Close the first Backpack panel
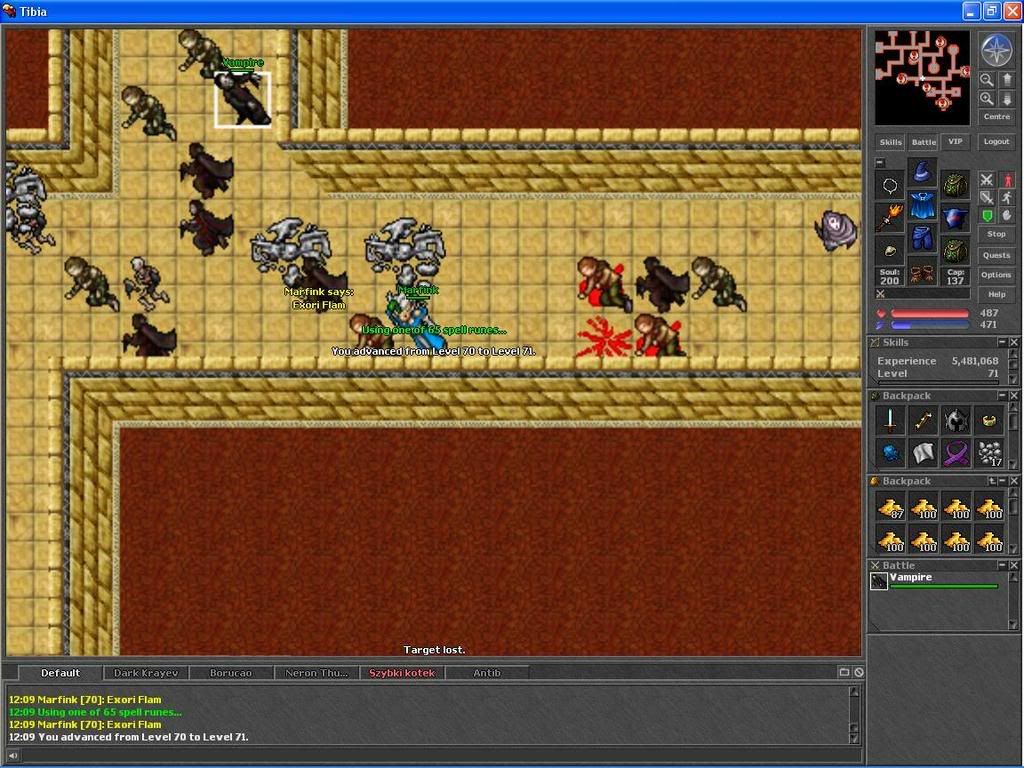Viewport: 1024px width, 768px height. point(1014,396)
